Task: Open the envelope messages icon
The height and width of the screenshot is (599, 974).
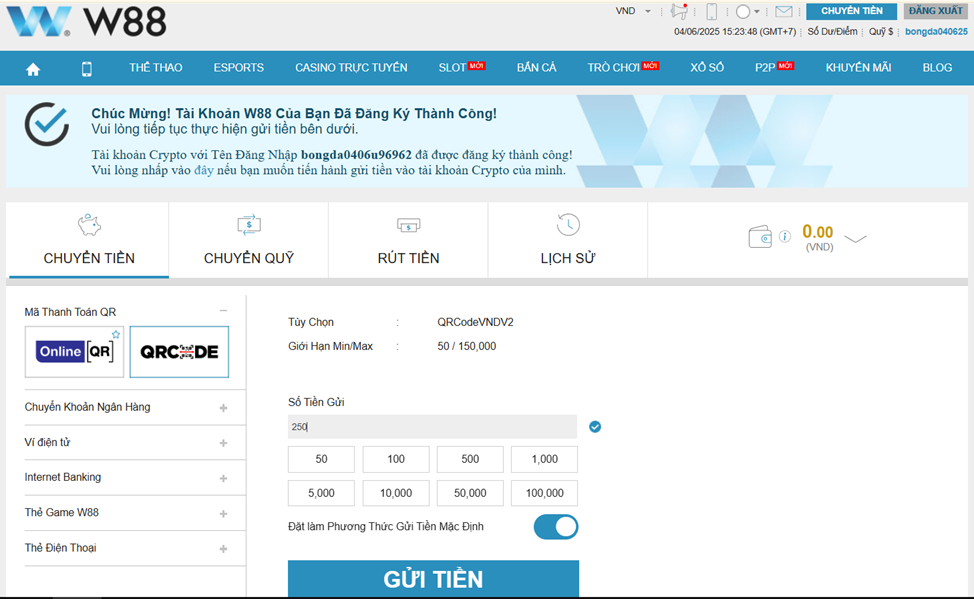Action: click(x=783, y=11)
